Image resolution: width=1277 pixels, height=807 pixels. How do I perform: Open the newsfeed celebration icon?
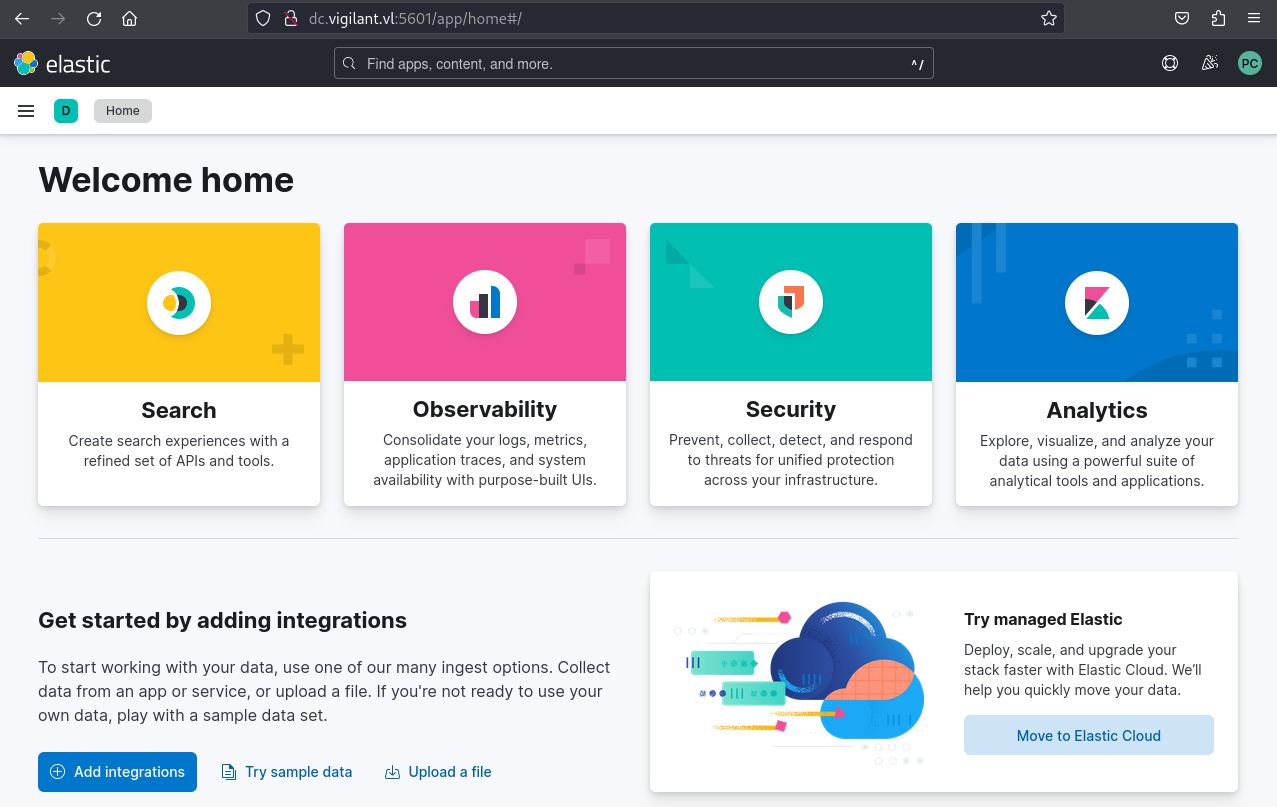(x=1210, y=64)
